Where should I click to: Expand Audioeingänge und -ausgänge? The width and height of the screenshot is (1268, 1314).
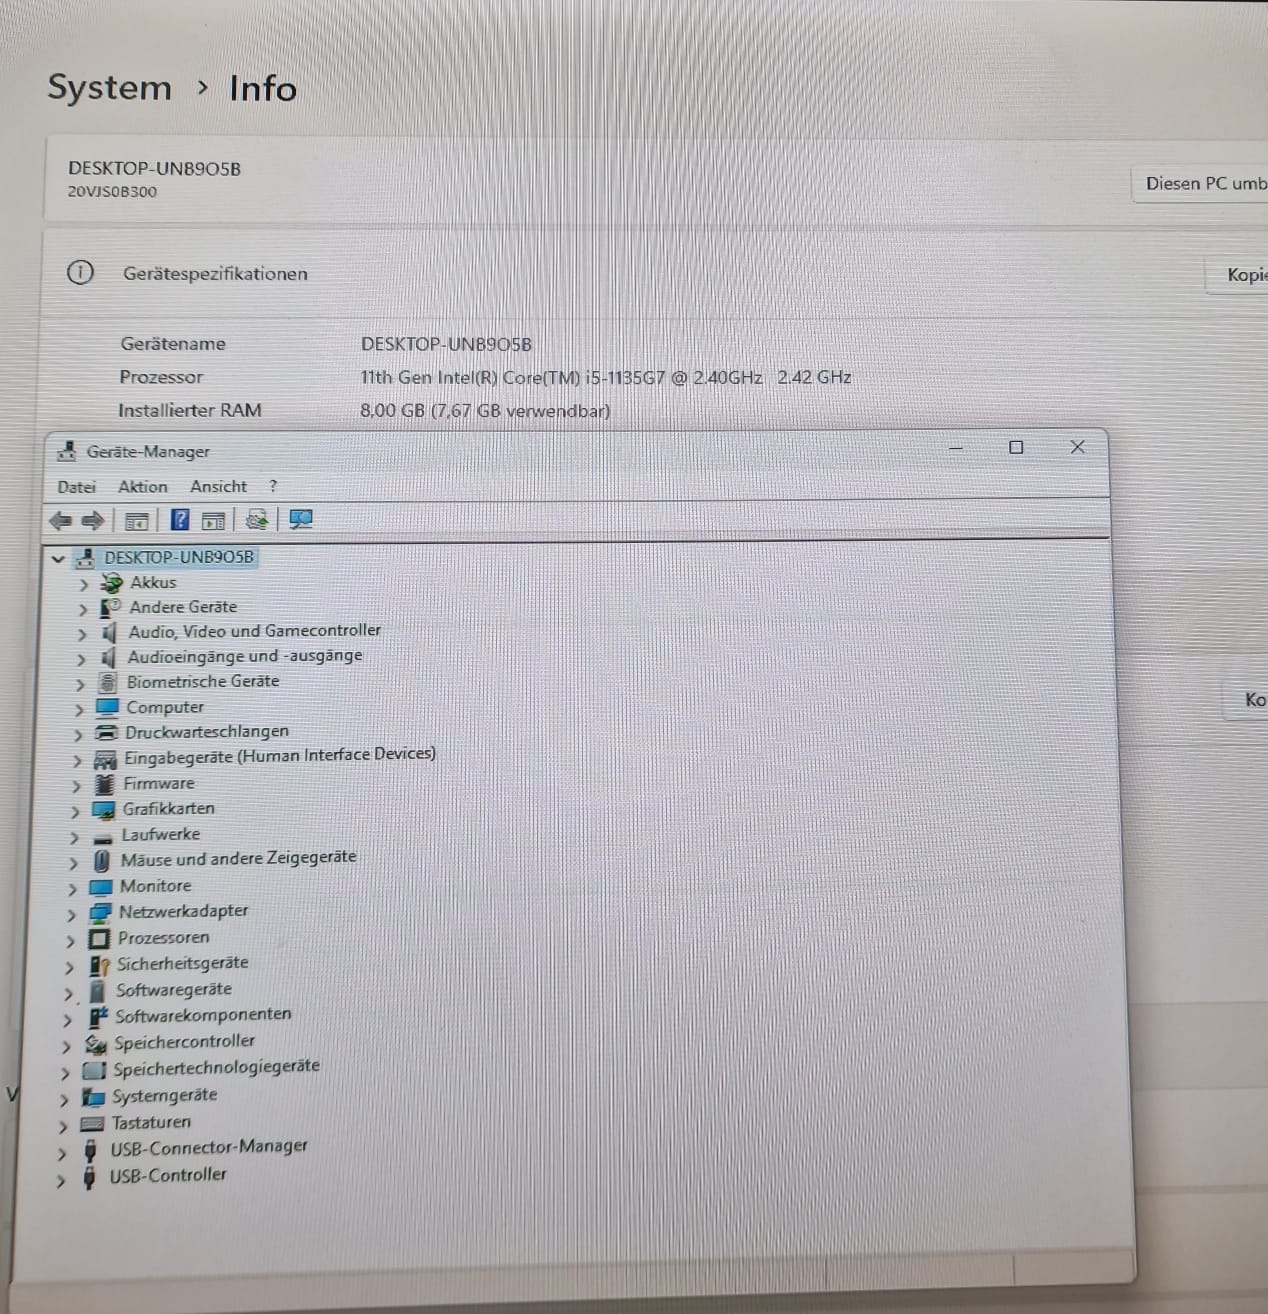click(81, 659)
